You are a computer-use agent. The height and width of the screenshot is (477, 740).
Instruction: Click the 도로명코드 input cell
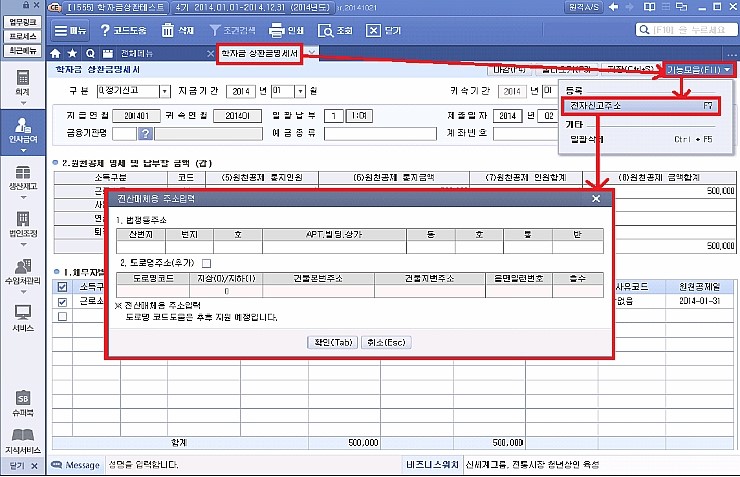click(x=153, y=291)
